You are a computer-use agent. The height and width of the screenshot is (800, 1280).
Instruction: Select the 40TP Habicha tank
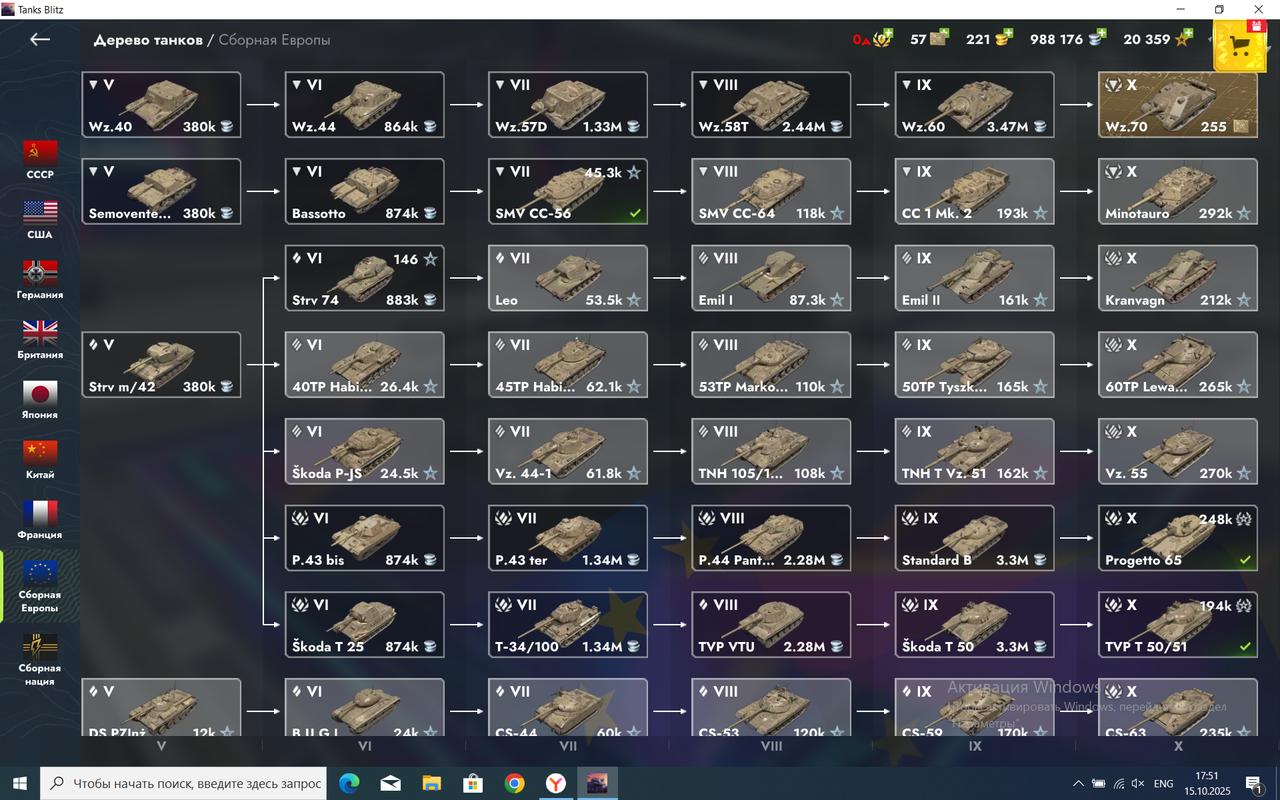pos(365,365)
